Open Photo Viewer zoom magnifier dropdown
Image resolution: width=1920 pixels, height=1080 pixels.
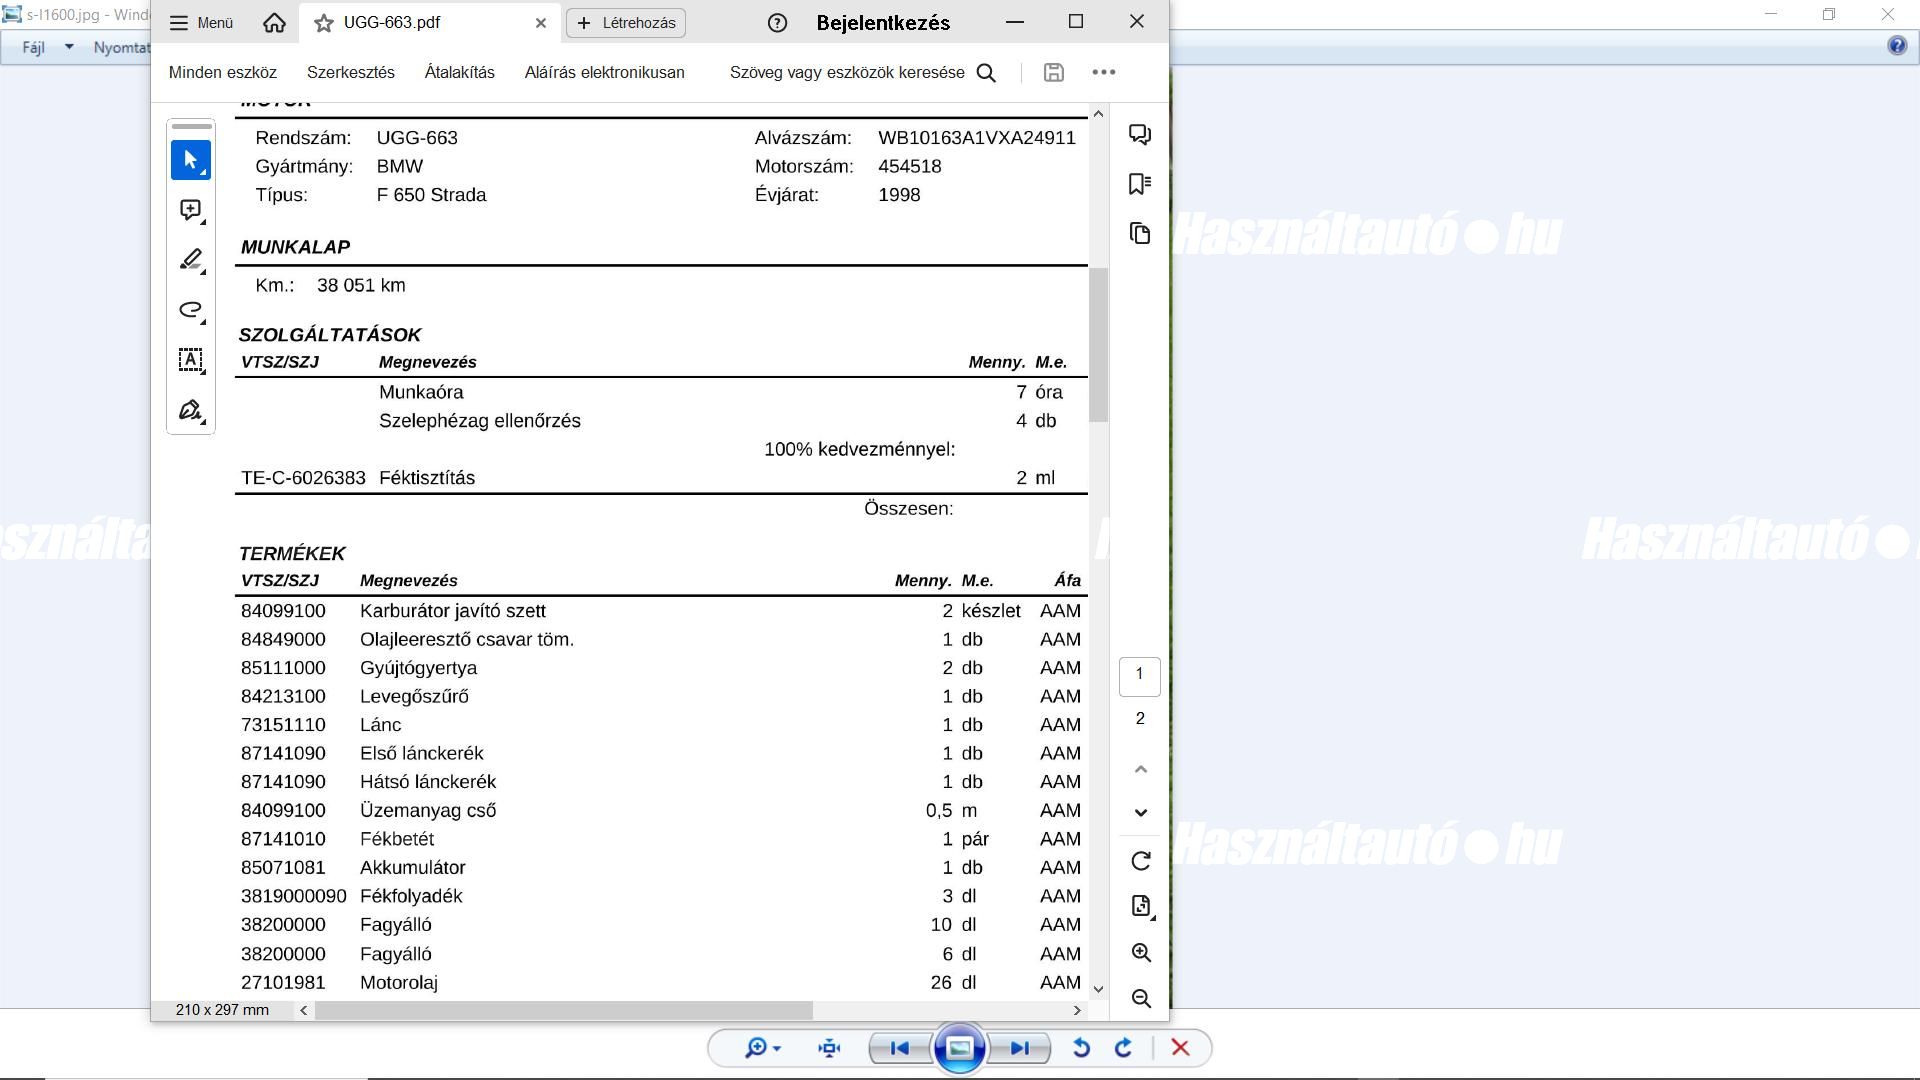762,1048
